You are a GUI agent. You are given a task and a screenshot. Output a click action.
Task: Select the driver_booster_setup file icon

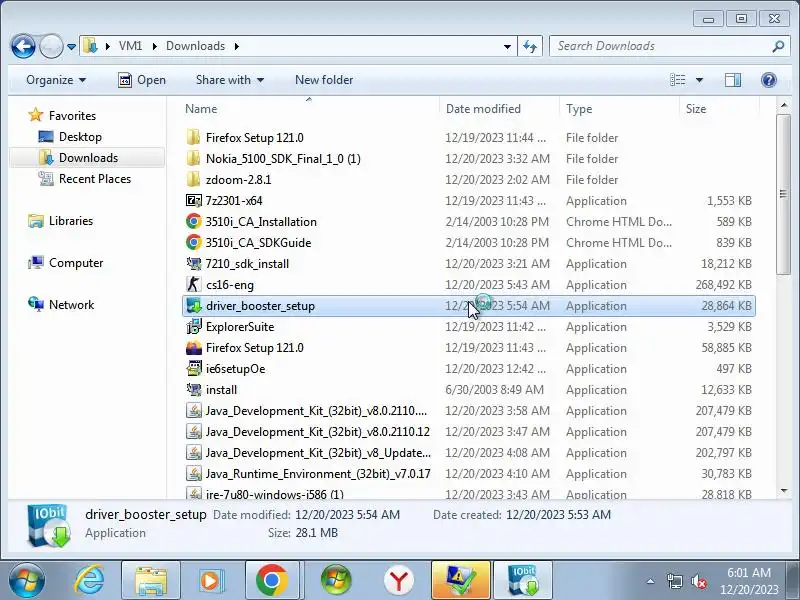(x=193, y=306)
